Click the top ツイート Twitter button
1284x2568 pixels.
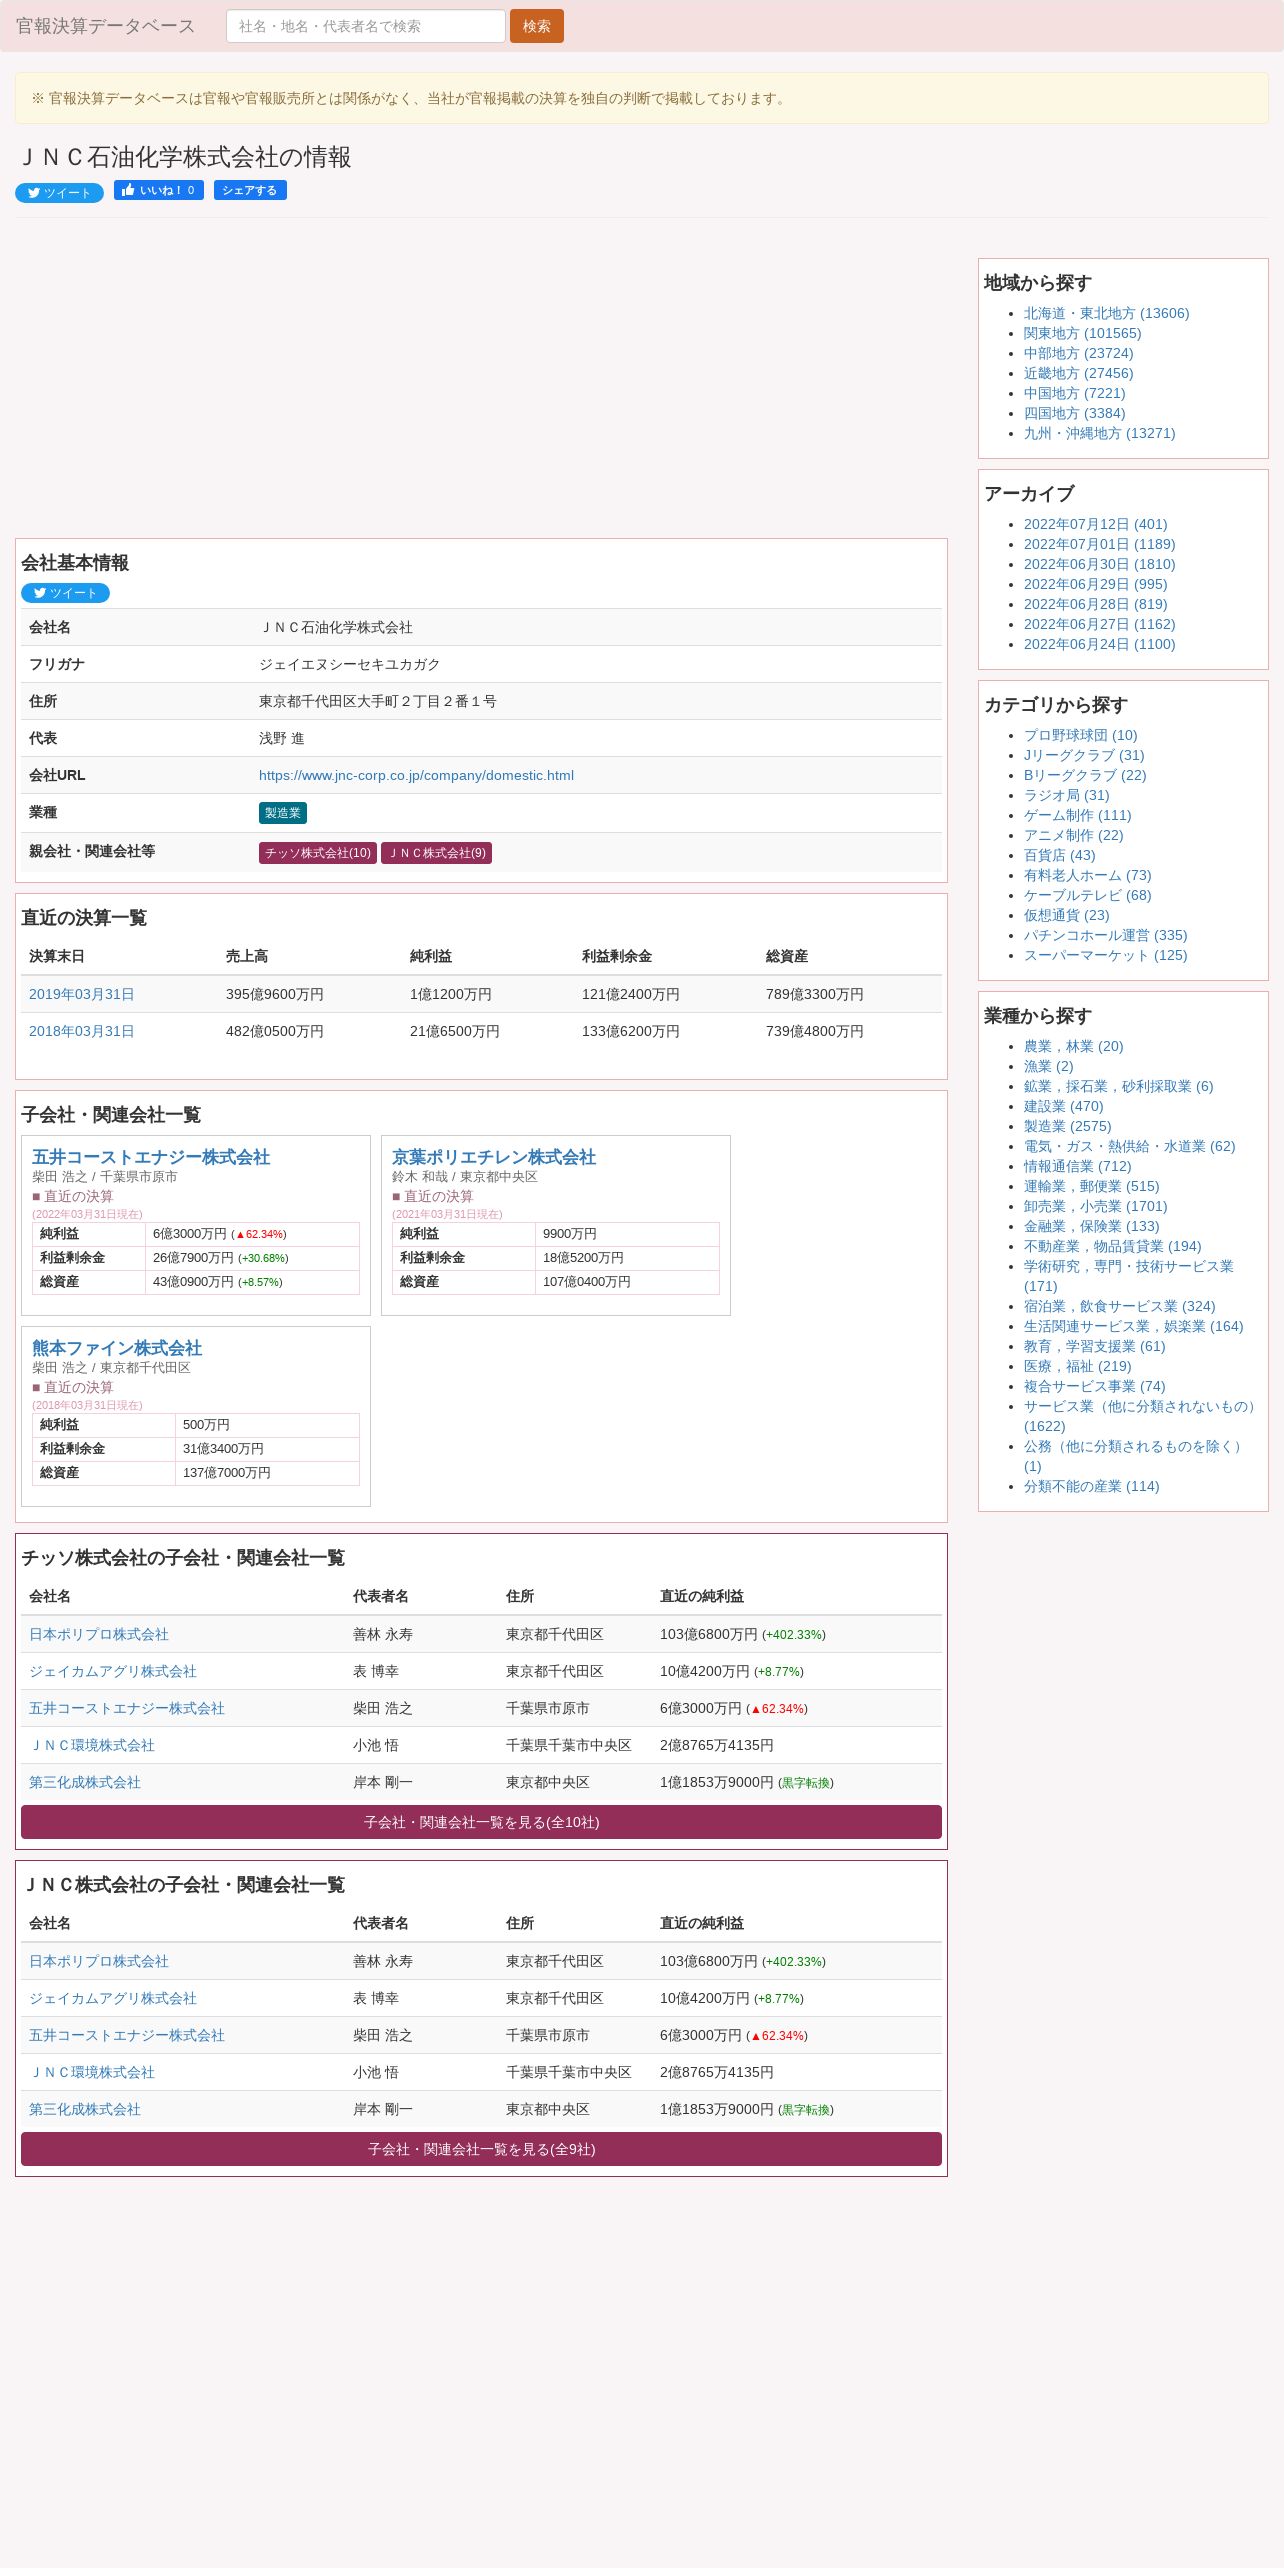(x=59, y=192)
